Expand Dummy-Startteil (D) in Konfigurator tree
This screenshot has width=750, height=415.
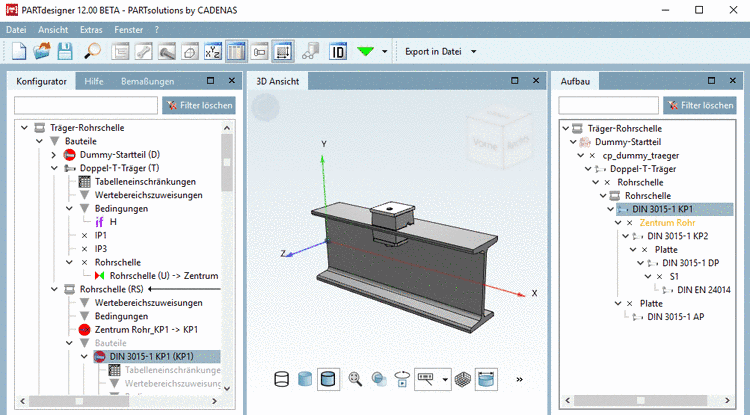[54, 155]
